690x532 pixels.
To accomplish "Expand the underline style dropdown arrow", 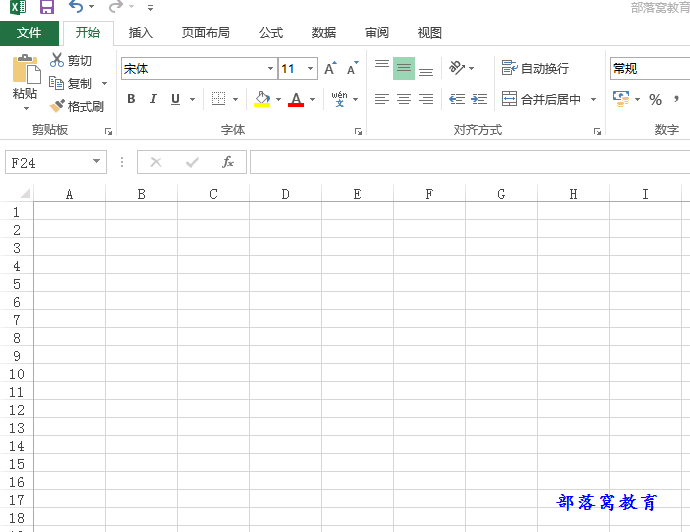I will [192, 99].
